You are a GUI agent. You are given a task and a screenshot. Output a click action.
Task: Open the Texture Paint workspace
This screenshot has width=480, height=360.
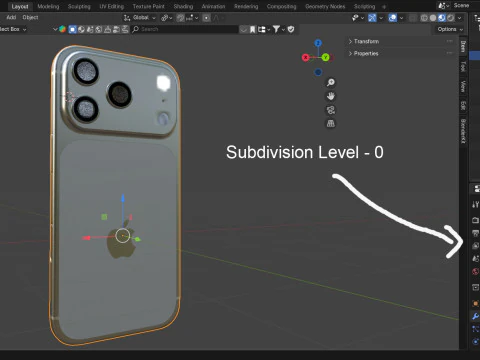pos(148,6)
